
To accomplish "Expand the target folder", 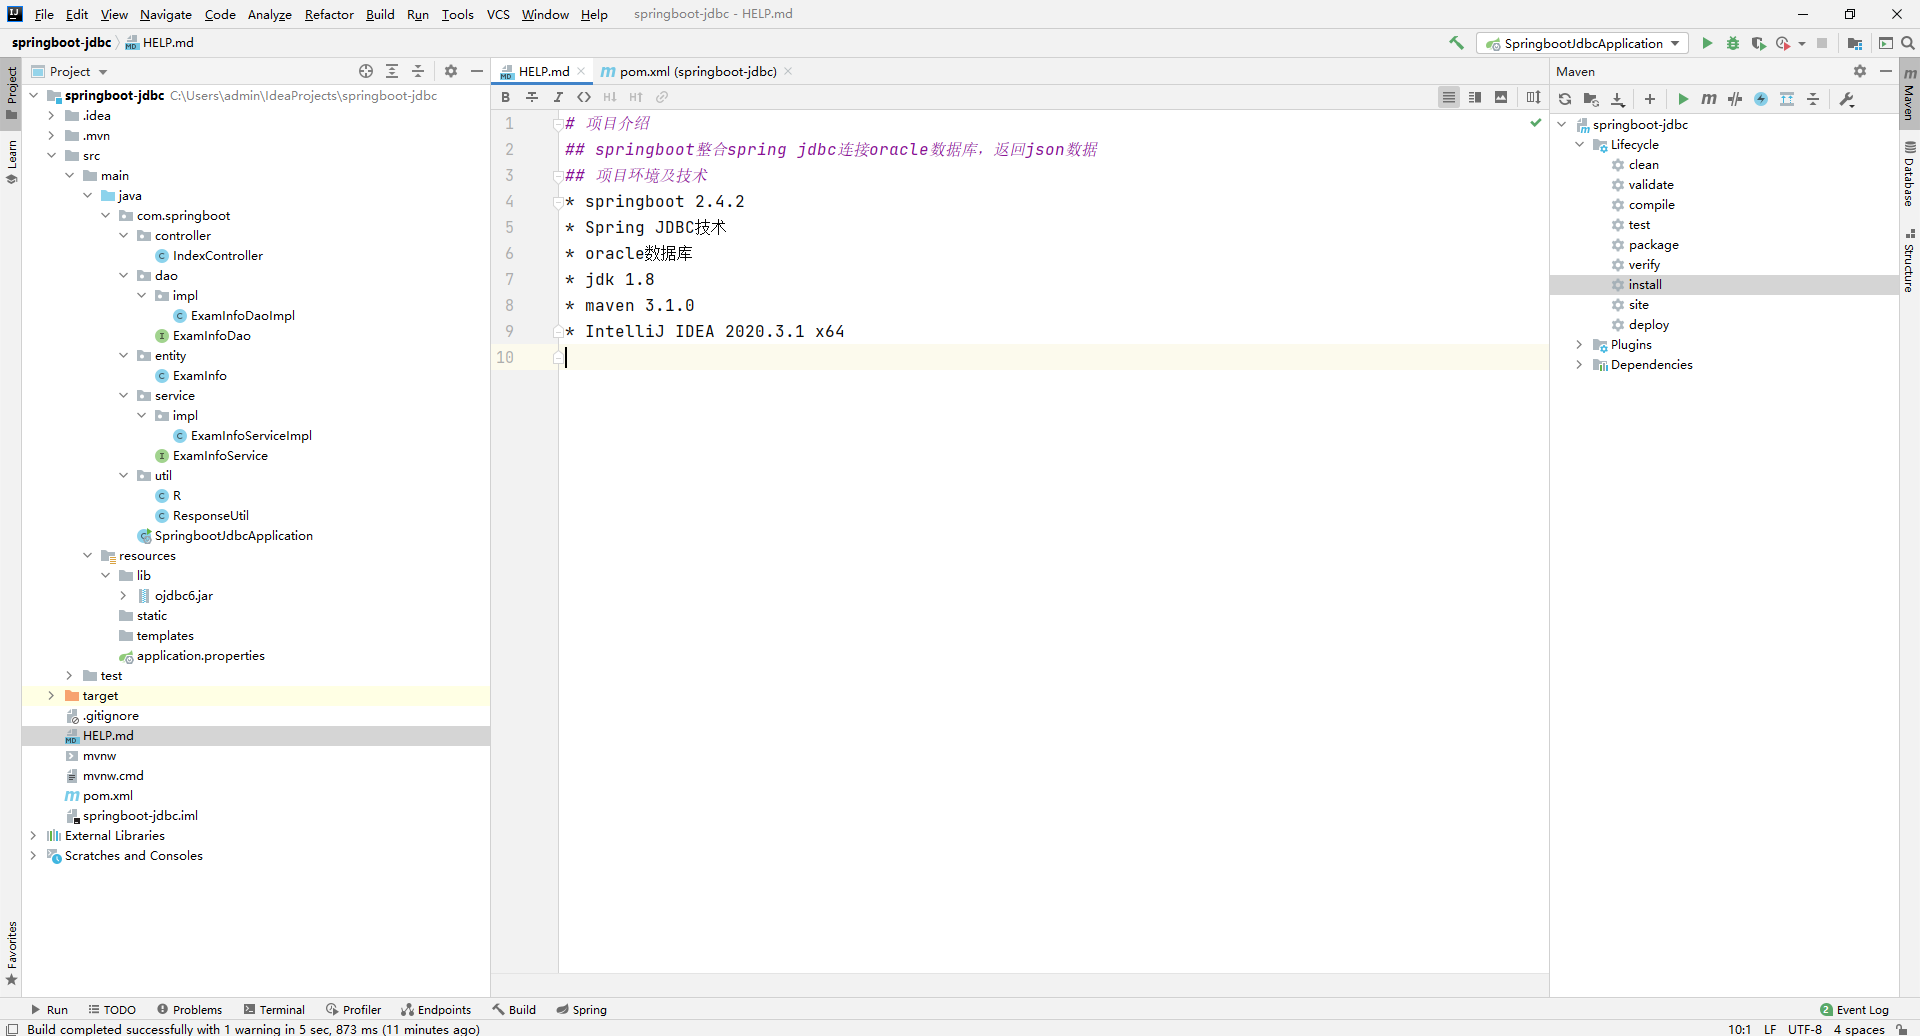I will [x=51, y=695].
